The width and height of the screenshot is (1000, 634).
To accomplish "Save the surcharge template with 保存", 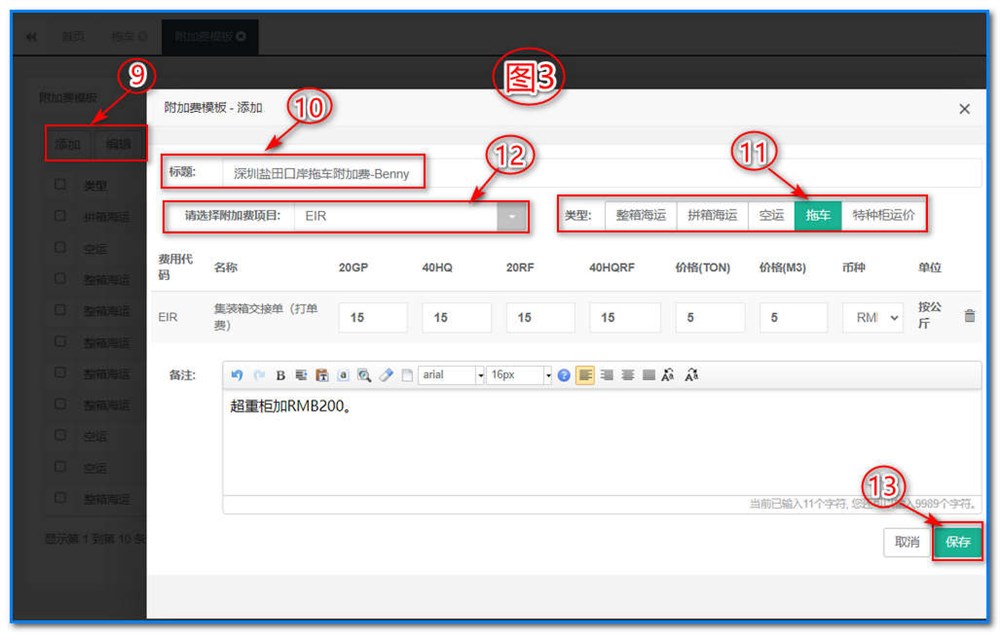I will [957, 543].
